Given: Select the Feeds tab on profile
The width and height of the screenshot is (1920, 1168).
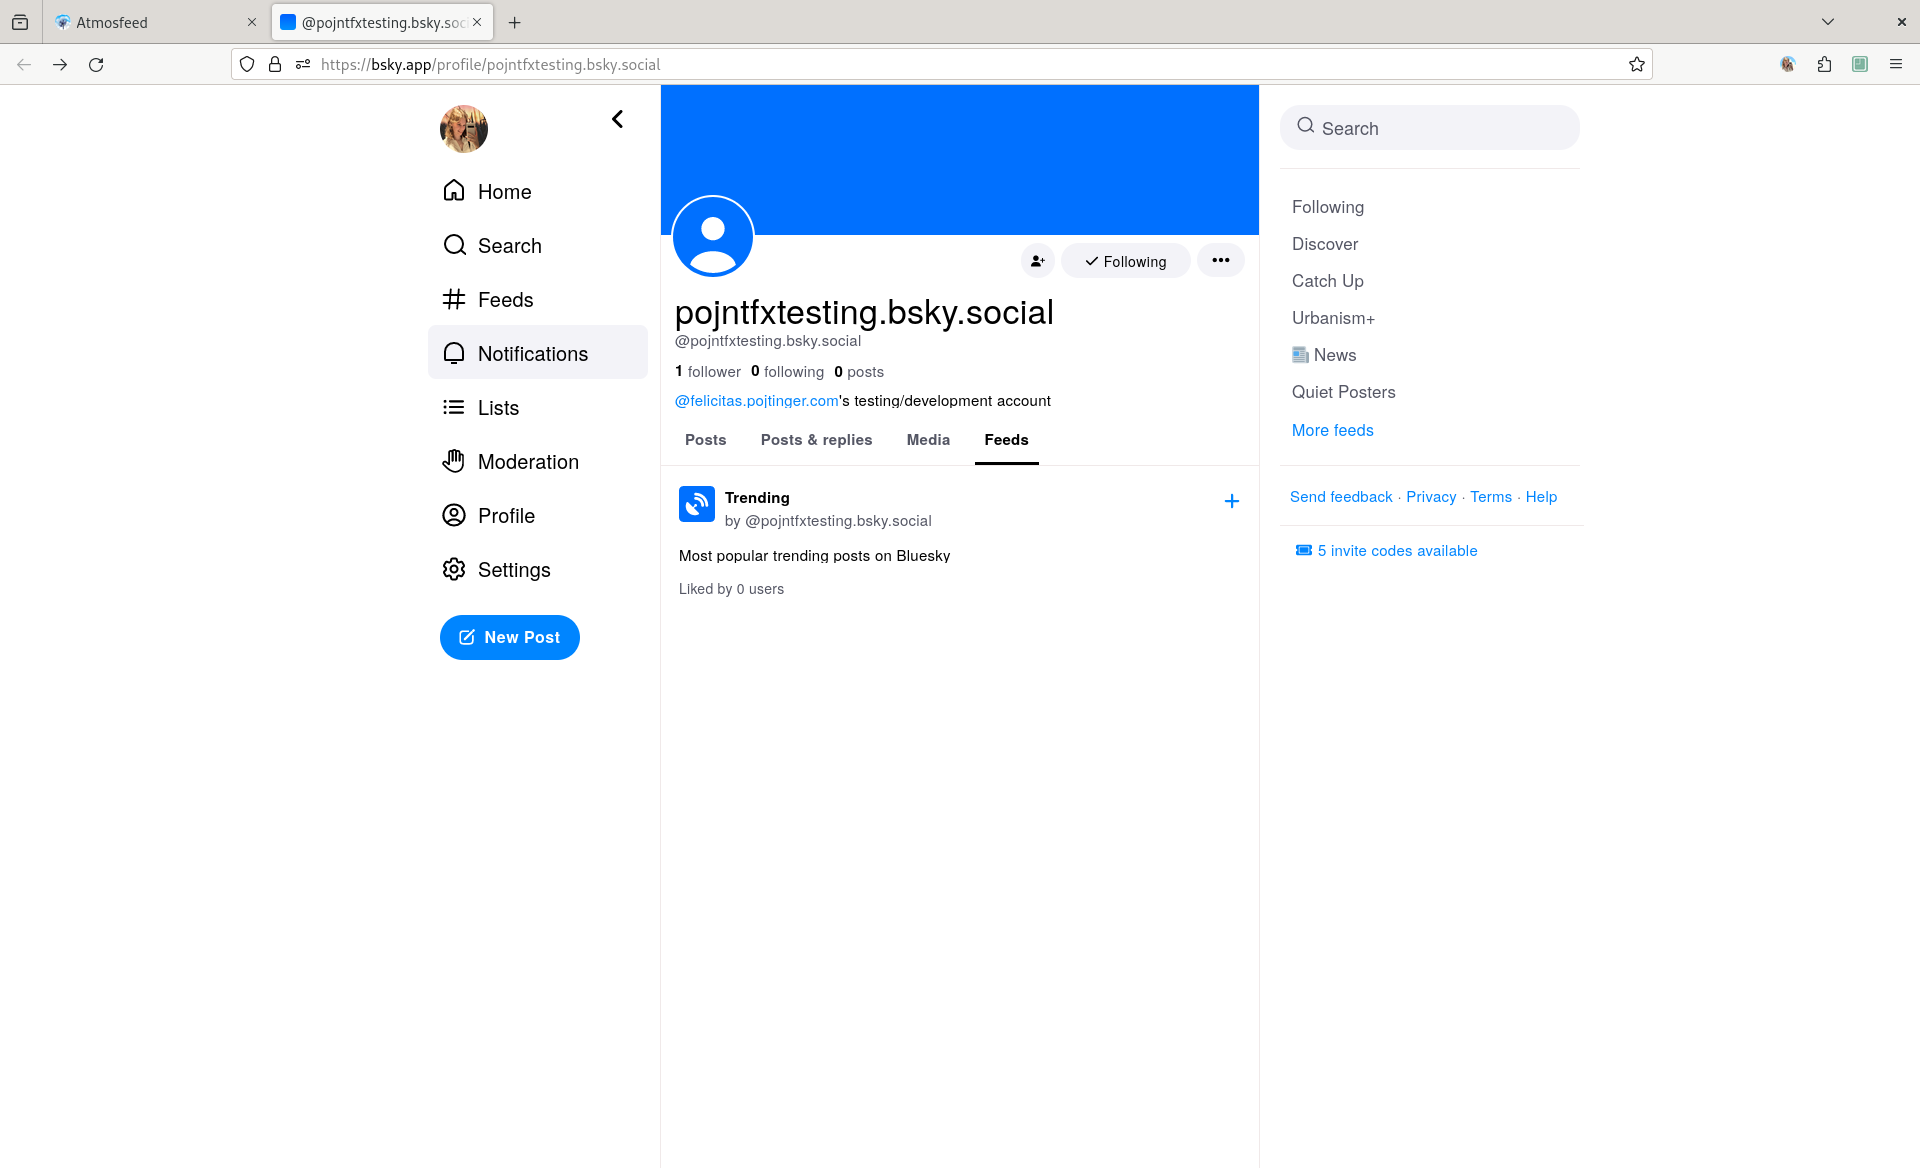Looking at the screenshot, I should (1007, 440).
